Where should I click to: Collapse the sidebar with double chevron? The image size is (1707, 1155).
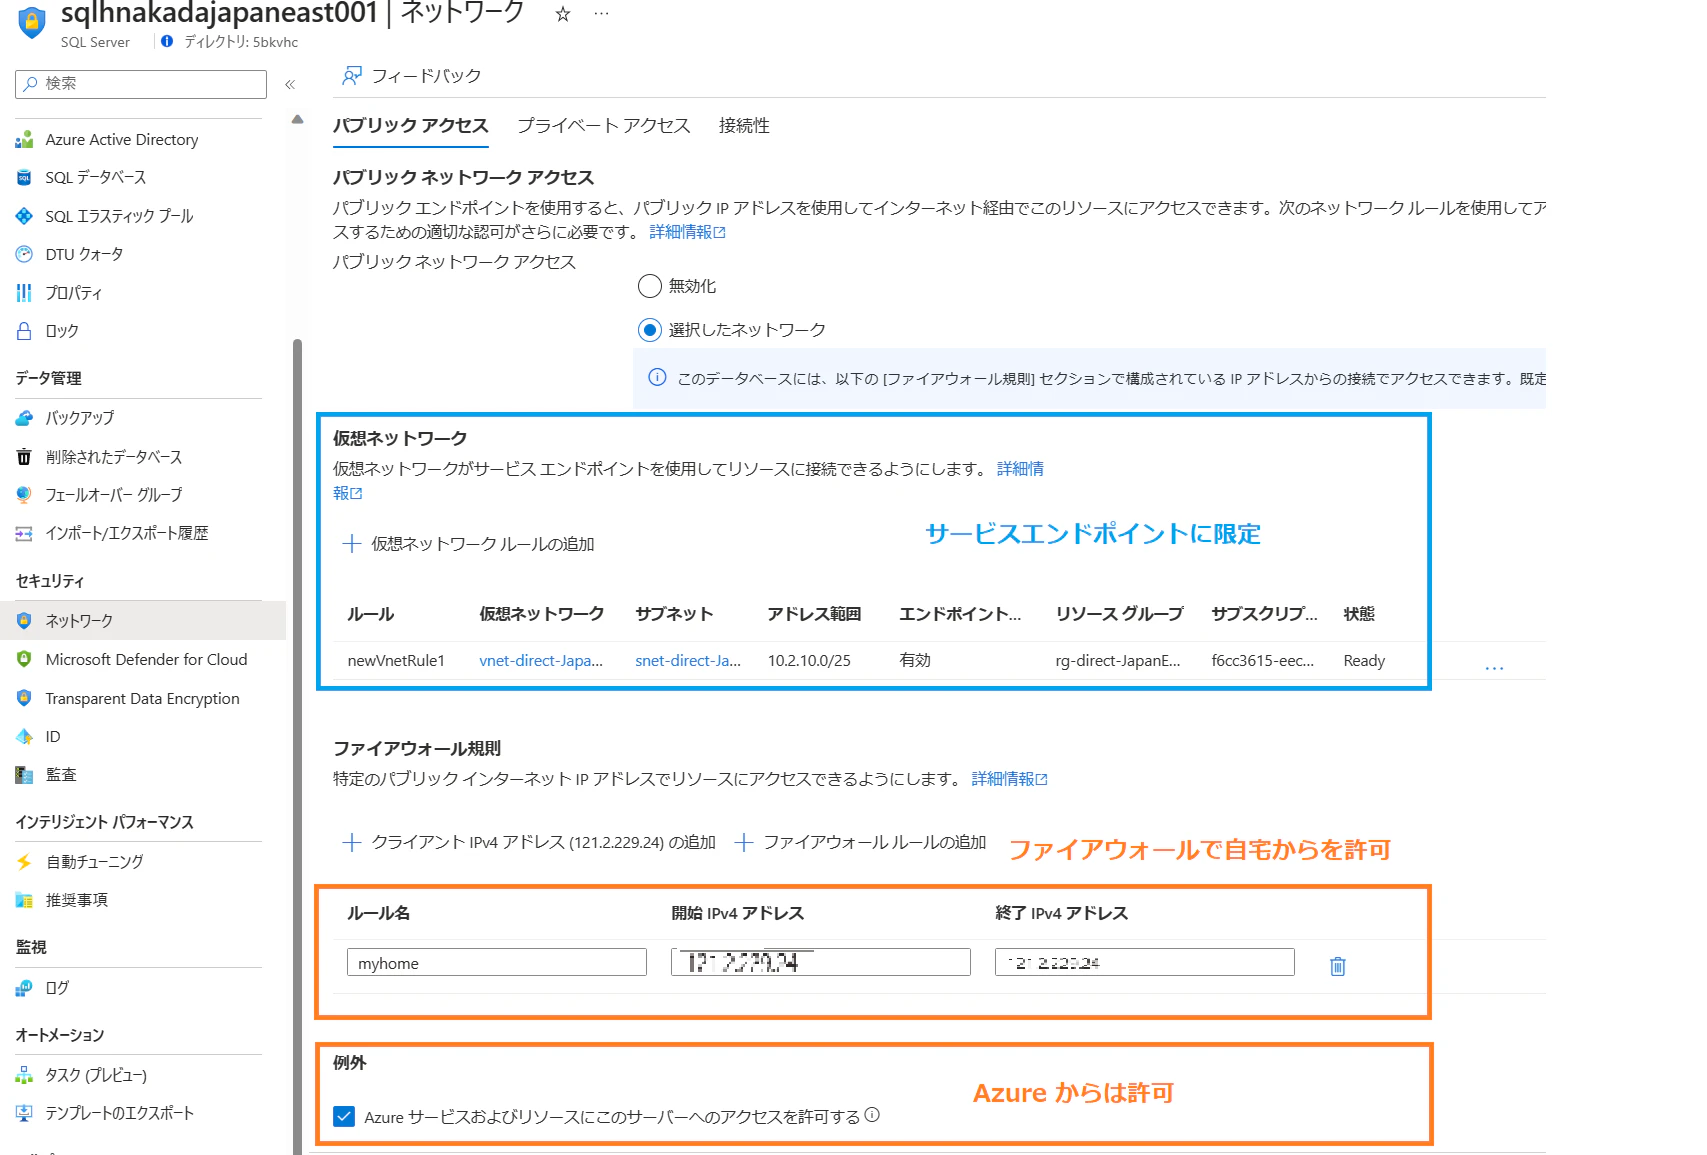pyautogui.click(x=290, y=84)
